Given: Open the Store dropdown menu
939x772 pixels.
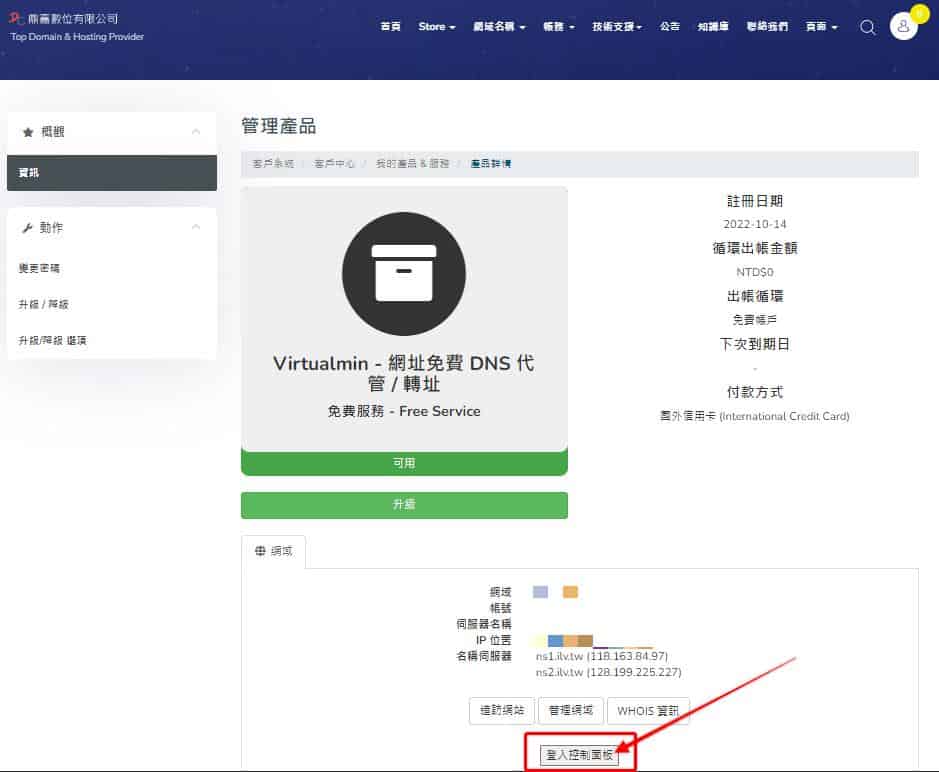Looking at the screenshot, I should click(436, 27).
